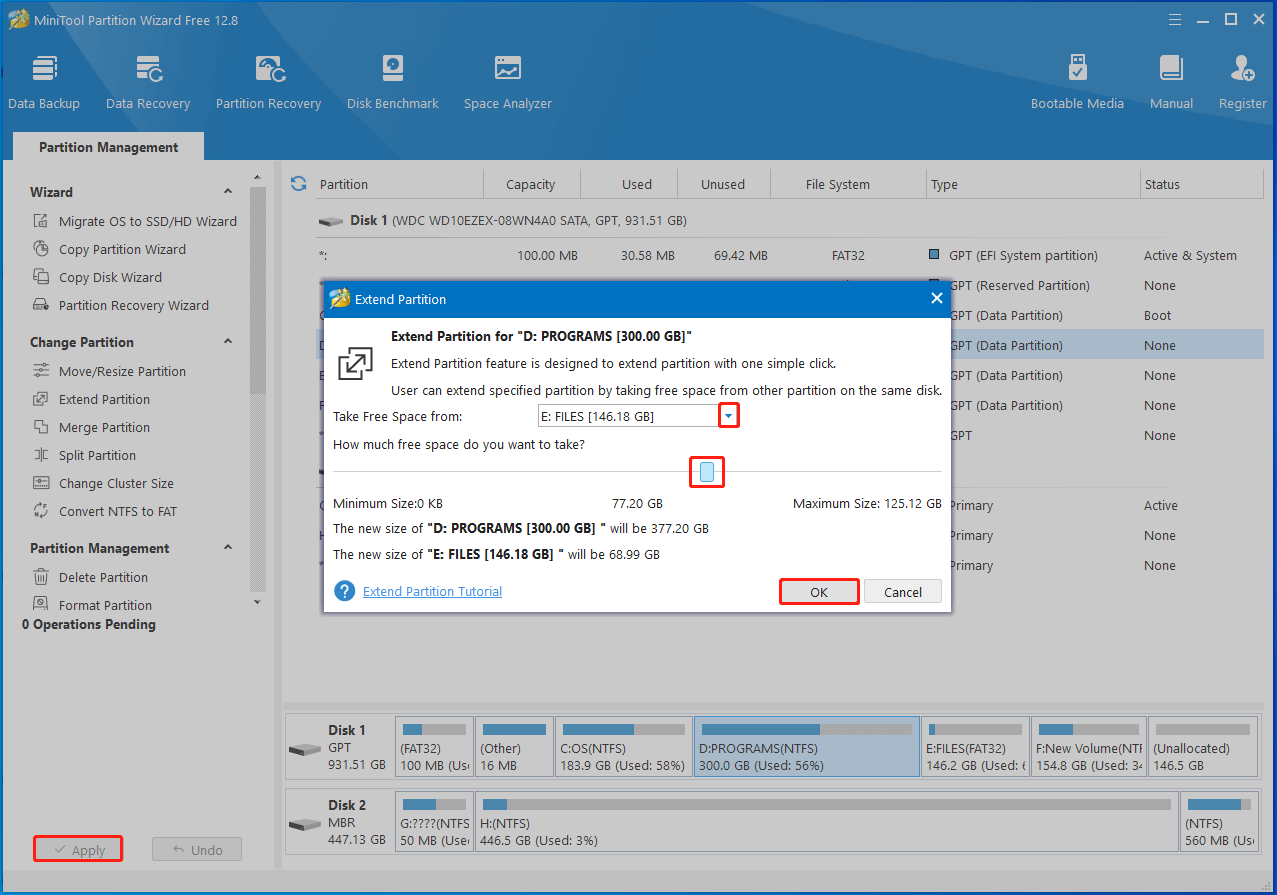This screenshot has width=1277, height=895.
Task: Collapse the Change Partition section
Action: click(x=228, y=342)
